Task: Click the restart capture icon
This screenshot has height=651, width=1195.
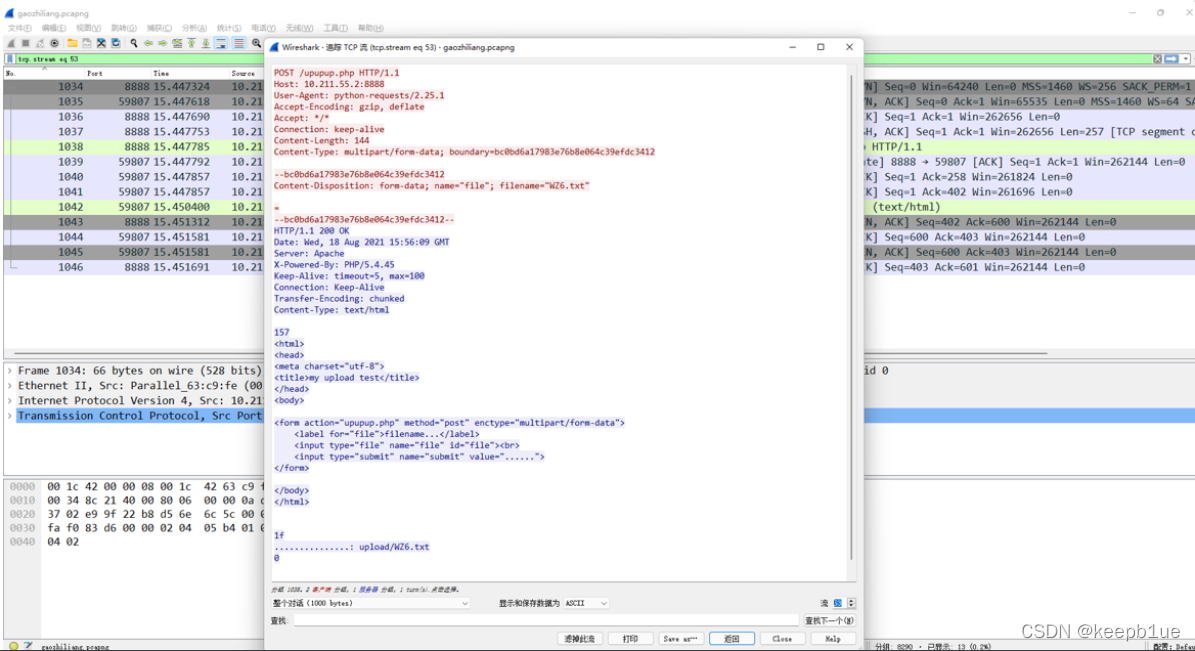Action: pos(40,43)
